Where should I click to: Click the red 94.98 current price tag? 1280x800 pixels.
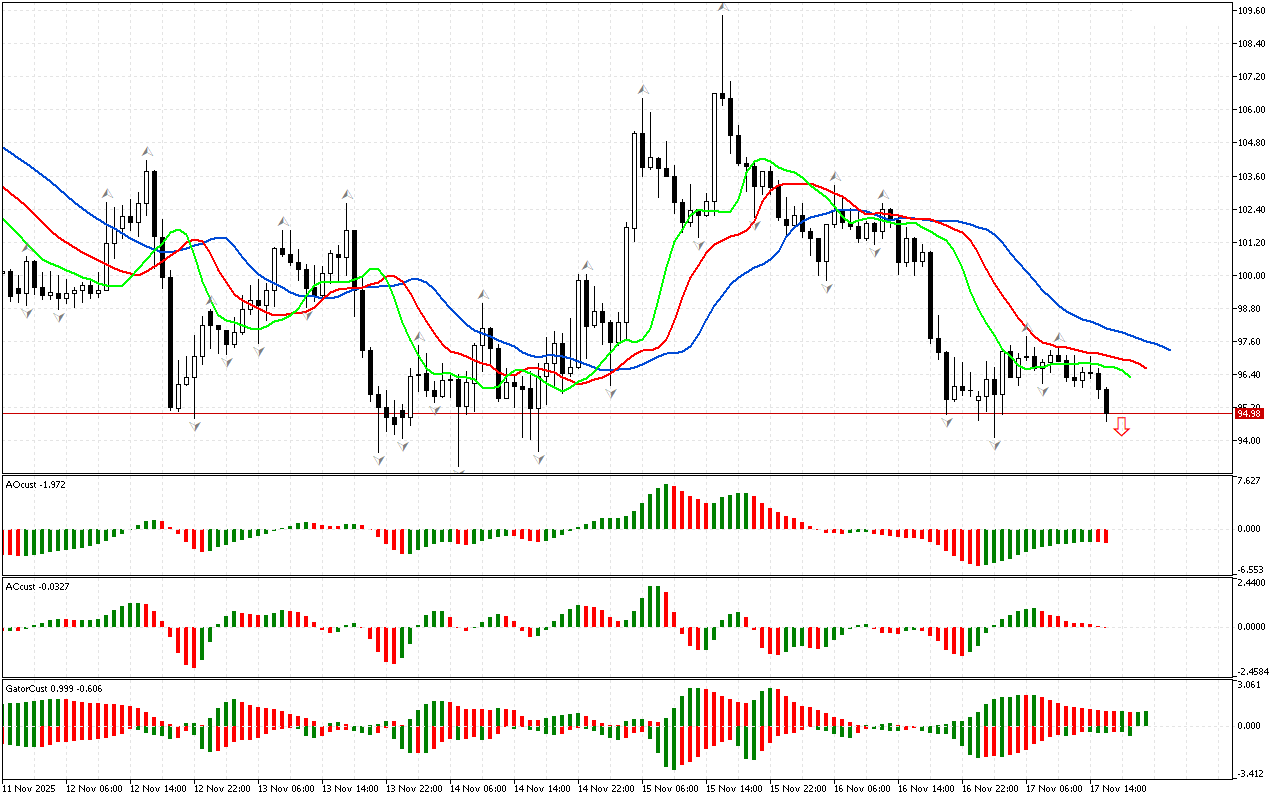tap(1247, 413)
